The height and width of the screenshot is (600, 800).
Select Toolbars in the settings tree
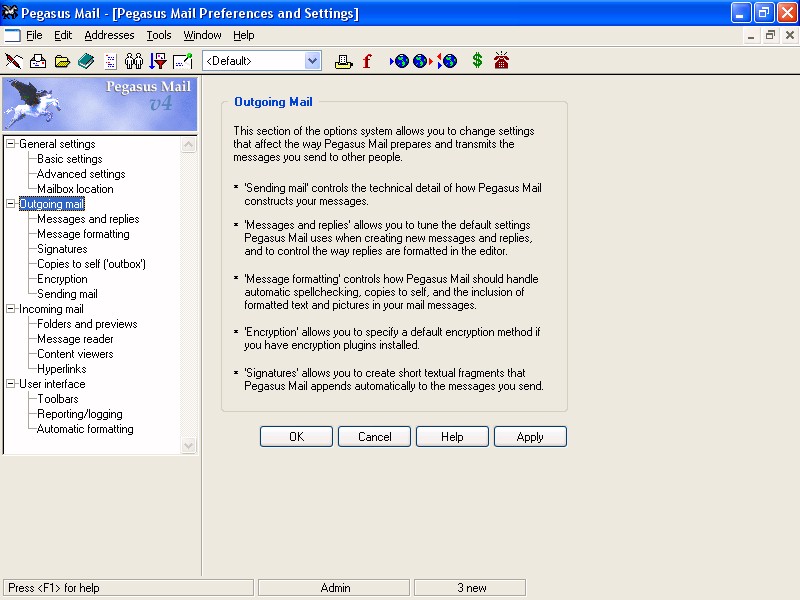click(x=58, y=399)
